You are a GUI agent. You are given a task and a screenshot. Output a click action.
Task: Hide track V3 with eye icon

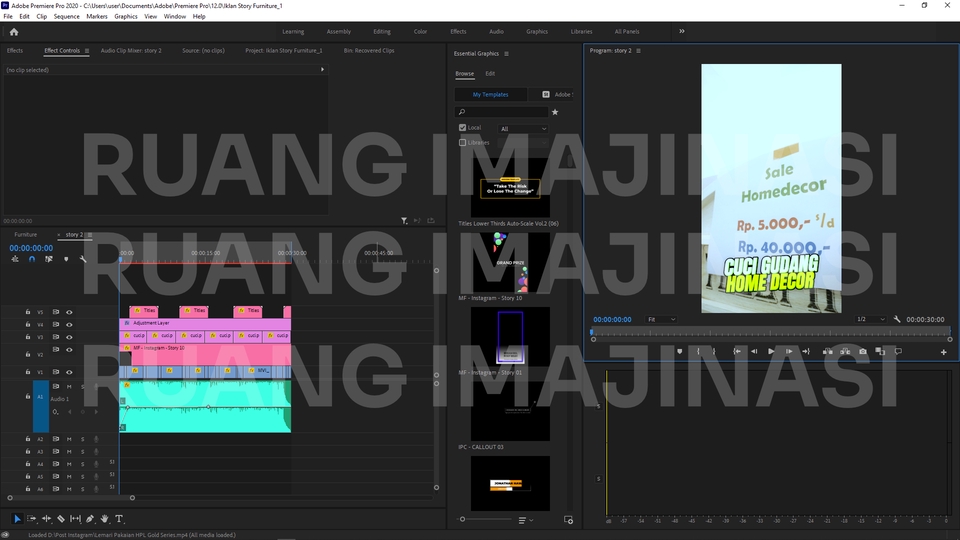pyautogui.click(x=69, y=337)
